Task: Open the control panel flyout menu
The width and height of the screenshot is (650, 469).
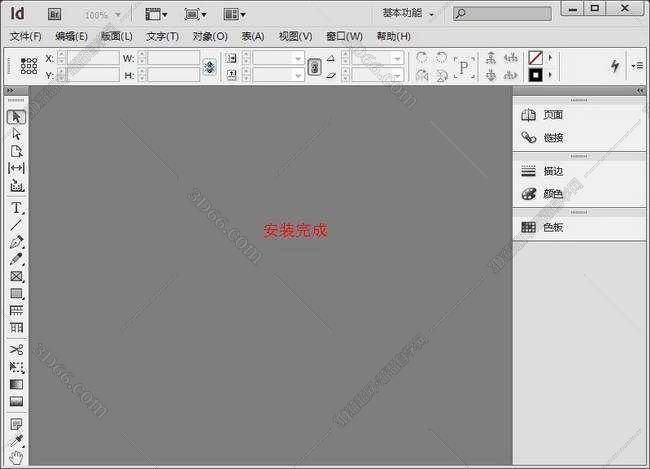Action: coord(637,66)
